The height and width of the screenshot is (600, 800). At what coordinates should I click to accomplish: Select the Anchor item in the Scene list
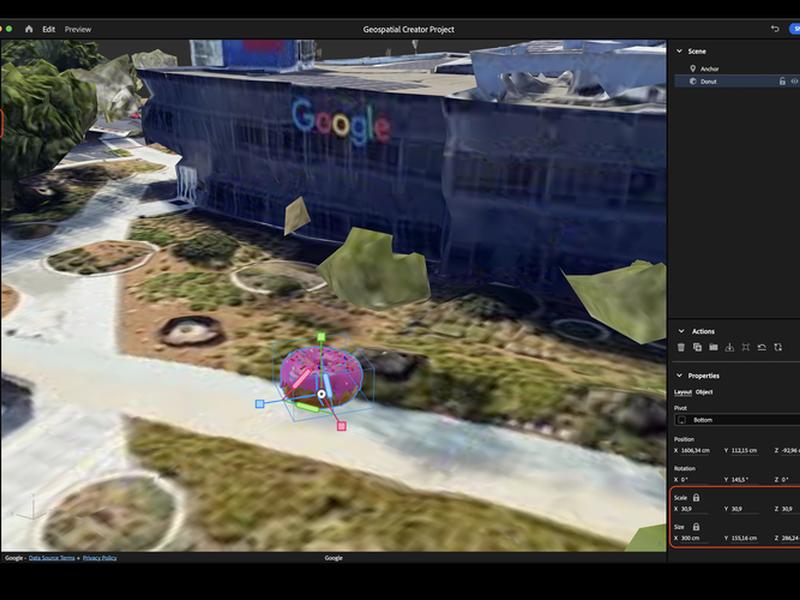(x=709, y=68)
